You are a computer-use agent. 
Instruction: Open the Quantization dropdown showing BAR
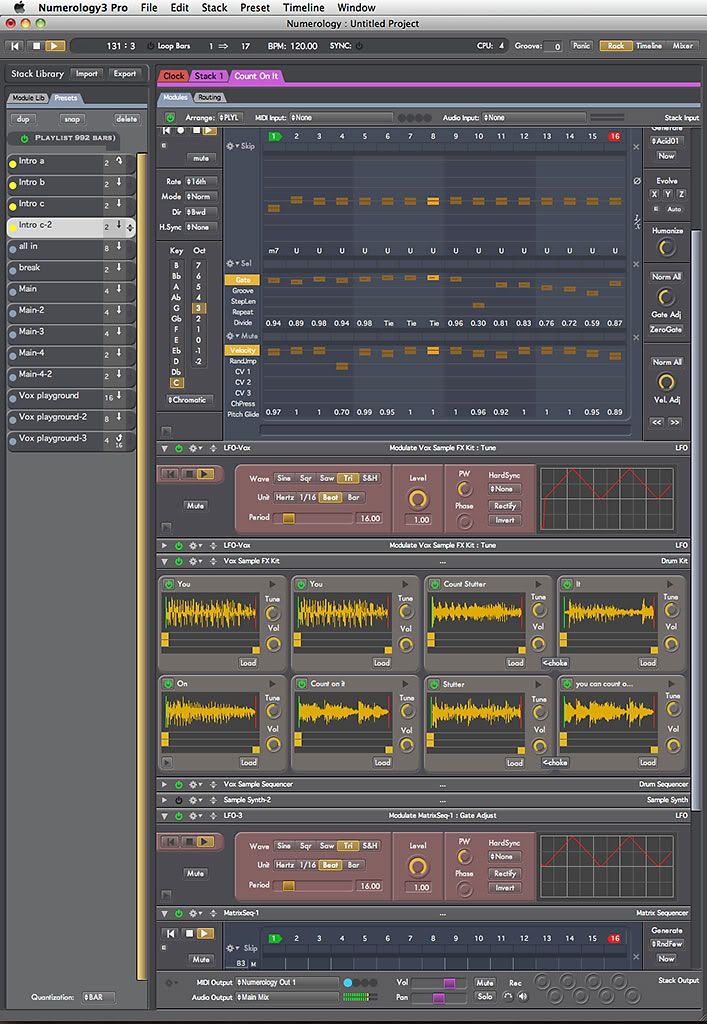pos(99,997)
